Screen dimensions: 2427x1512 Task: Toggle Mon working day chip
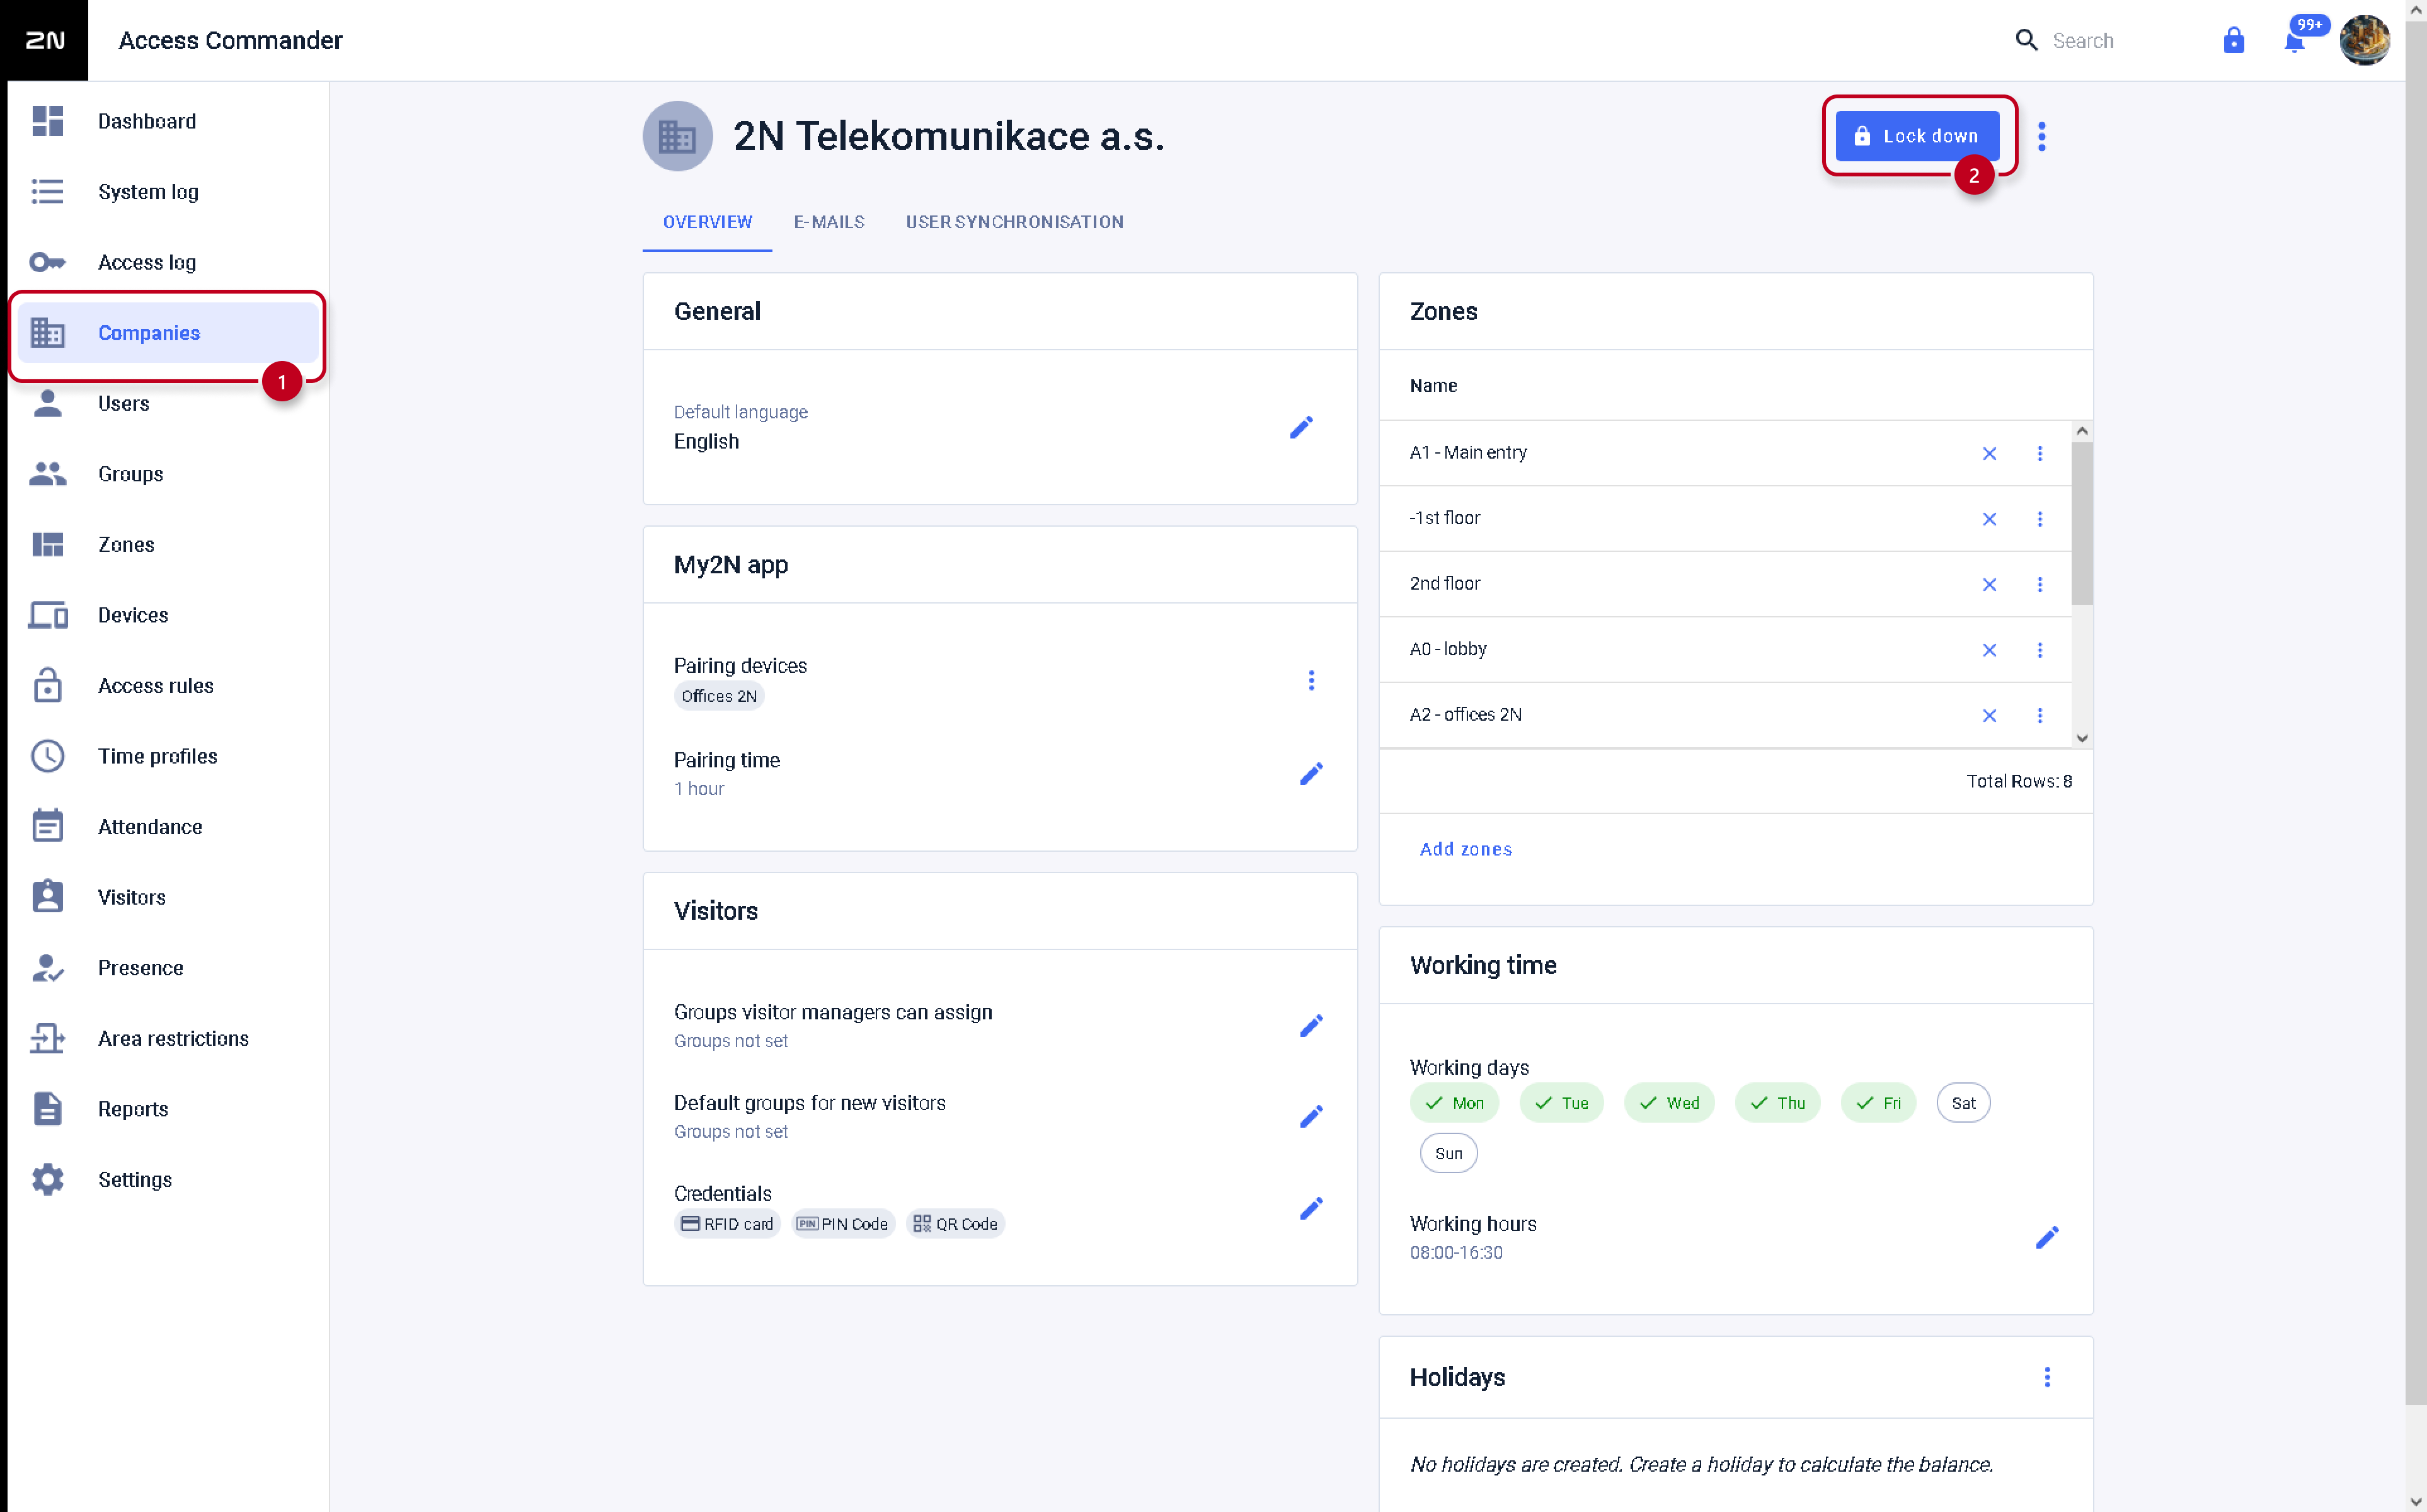[1454, 1103]
